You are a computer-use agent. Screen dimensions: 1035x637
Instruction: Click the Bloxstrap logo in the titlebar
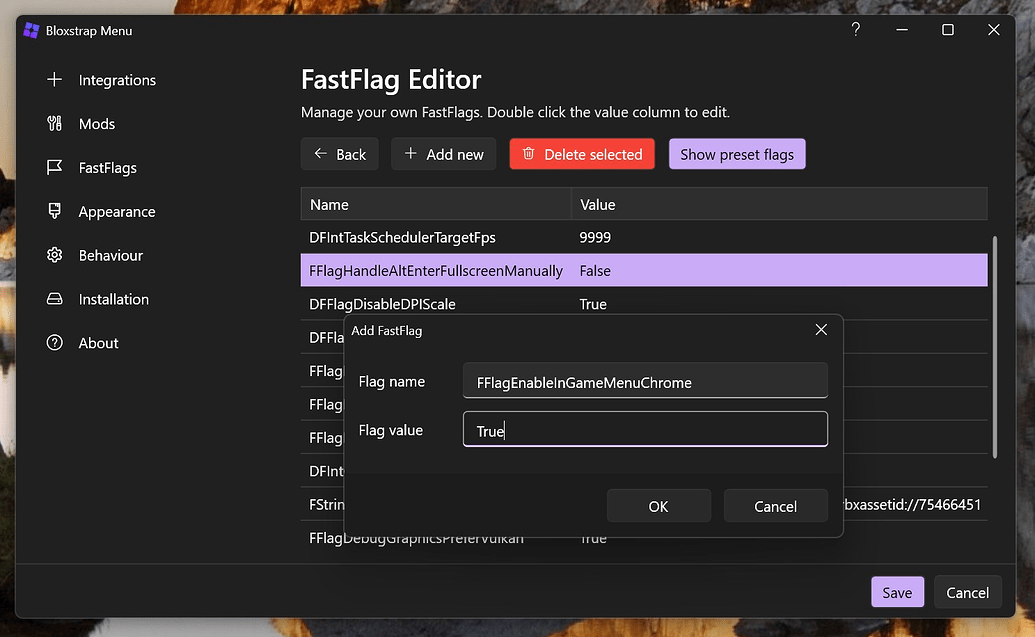point(30,30)
